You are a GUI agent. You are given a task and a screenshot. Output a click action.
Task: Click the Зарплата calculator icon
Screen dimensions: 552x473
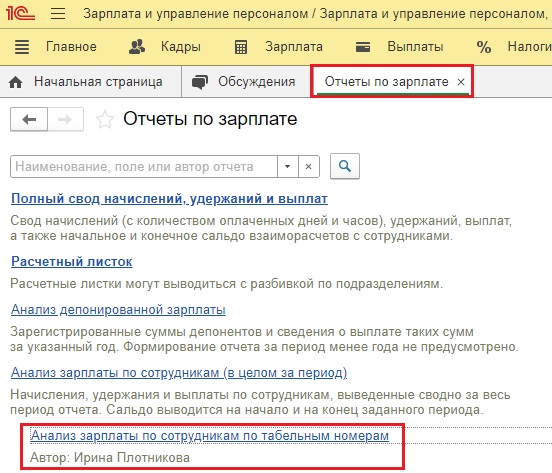point(241,47)
